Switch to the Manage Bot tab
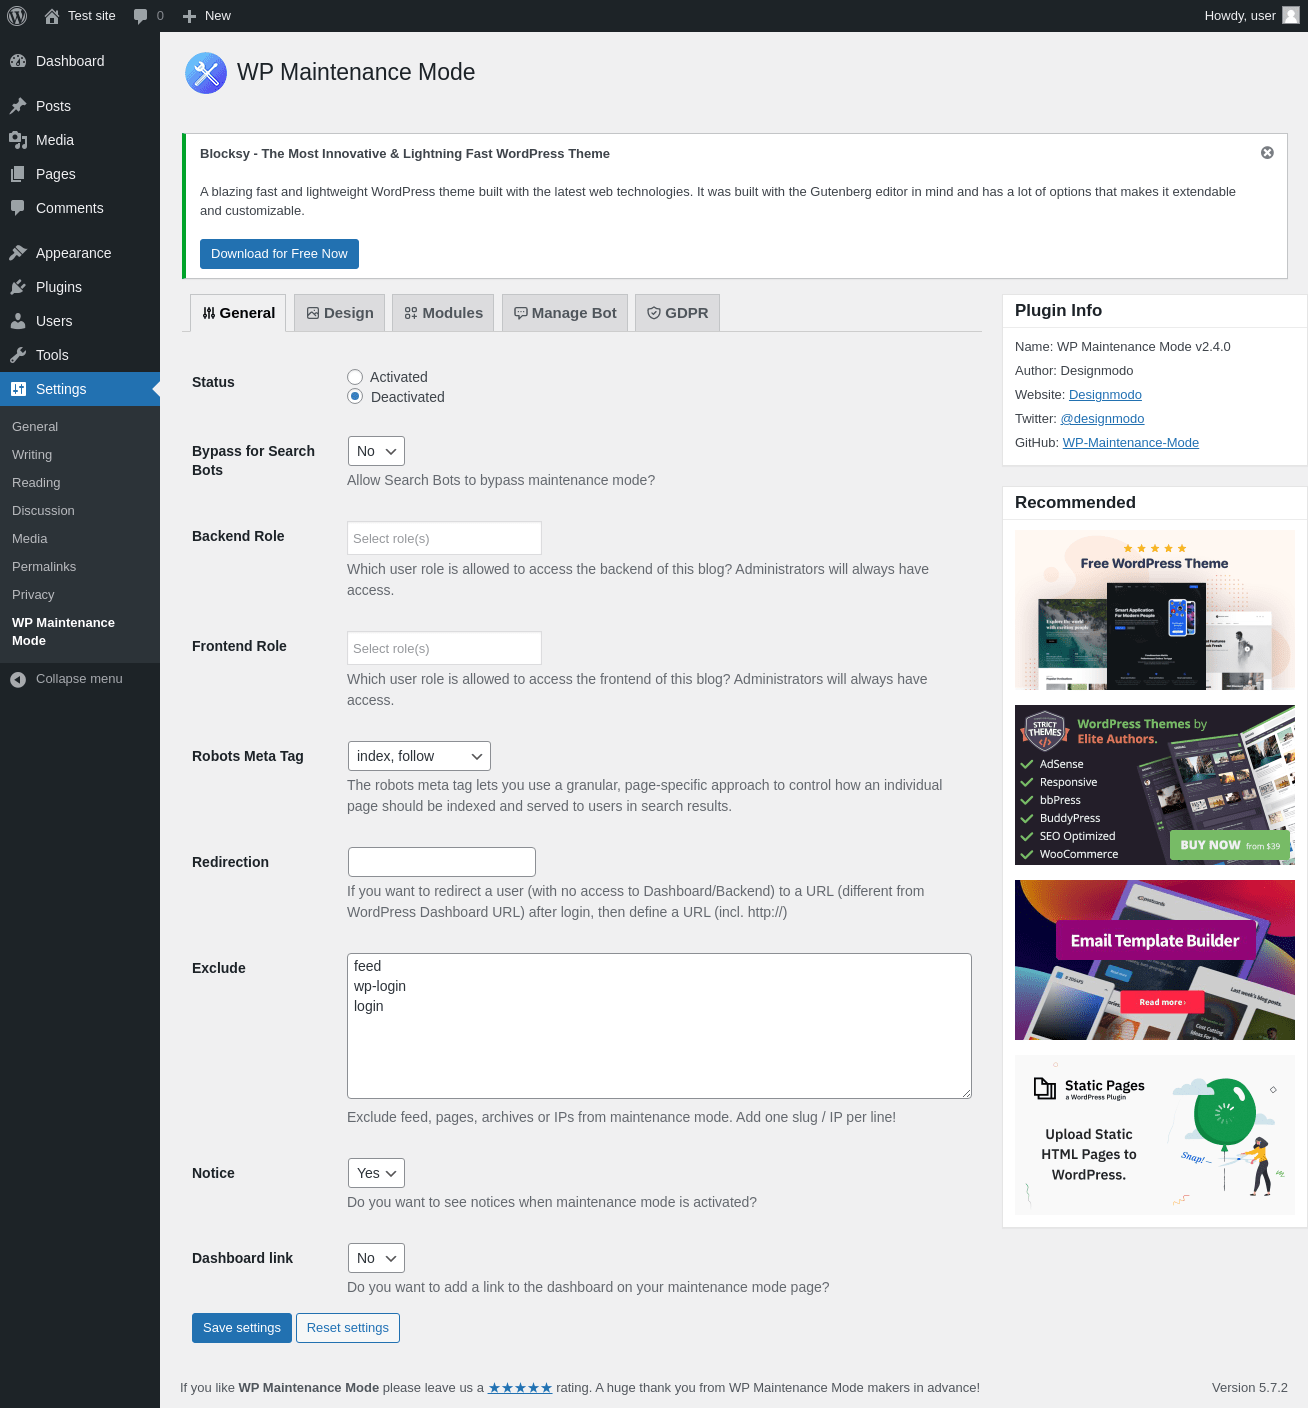Image resolution: width=1308 pixels, height=1408 pixels. (565, 313)
